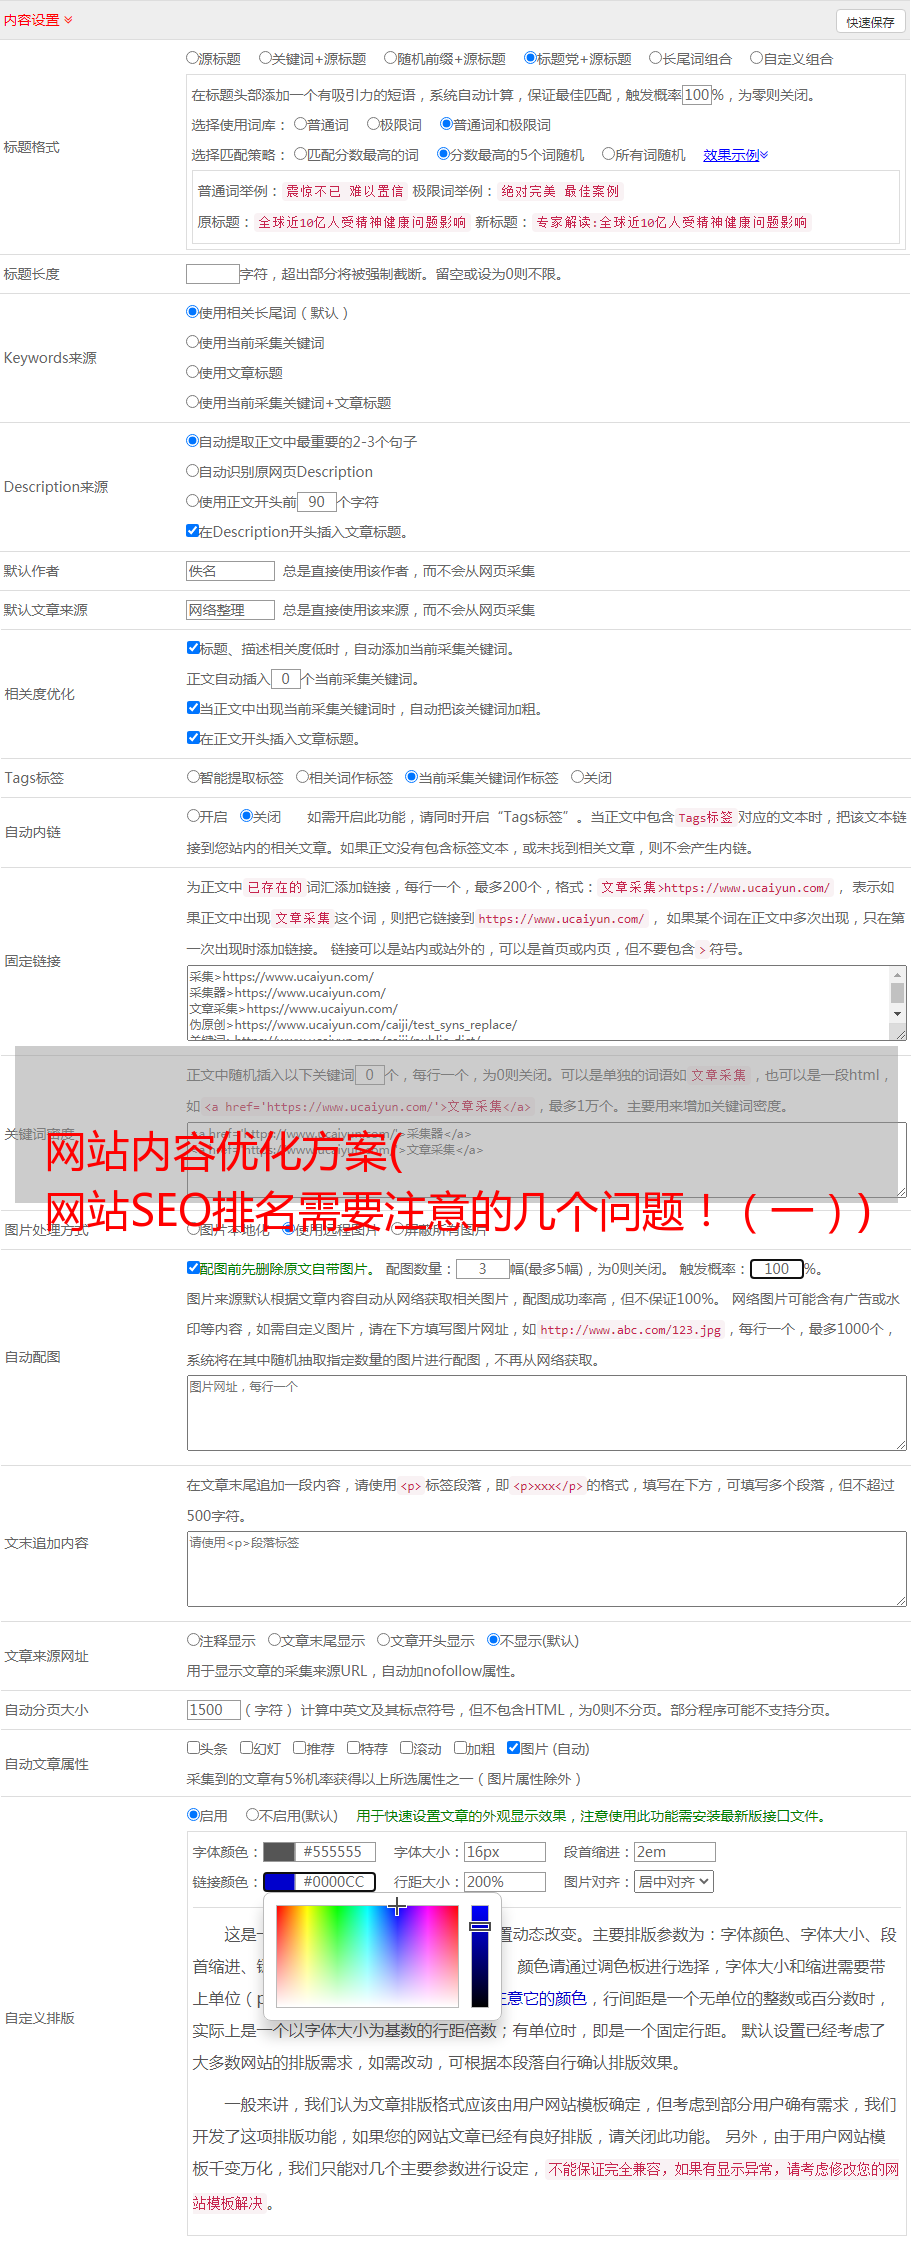Click the 段首缩进 2em field
912x2249 pixels.
click(675, 1852)
